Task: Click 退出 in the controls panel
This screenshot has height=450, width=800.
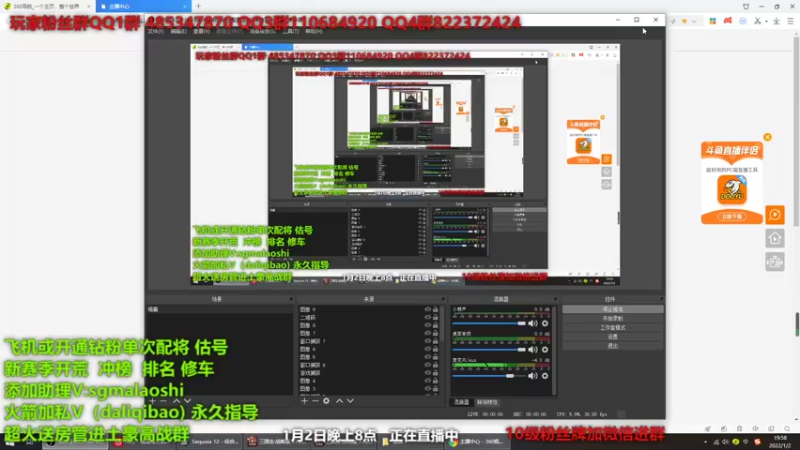Action: [613, 346]
